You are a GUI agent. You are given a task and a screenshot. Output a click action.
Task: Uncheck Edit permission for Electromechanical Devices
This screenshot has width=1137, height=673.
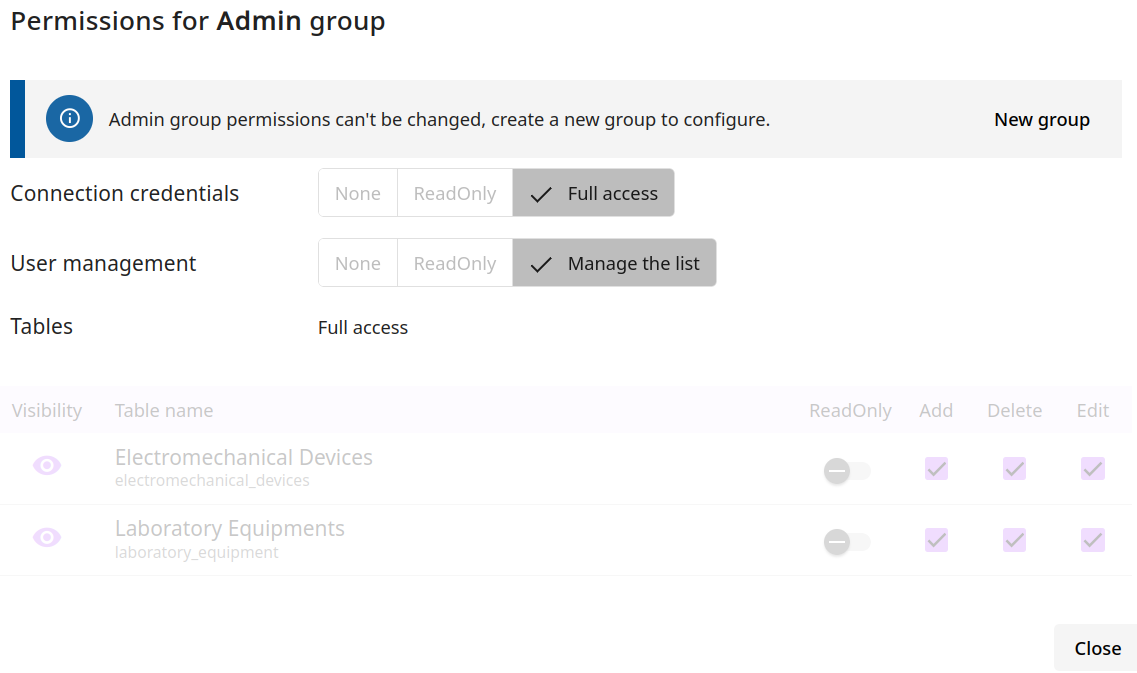coord(1092,468)
